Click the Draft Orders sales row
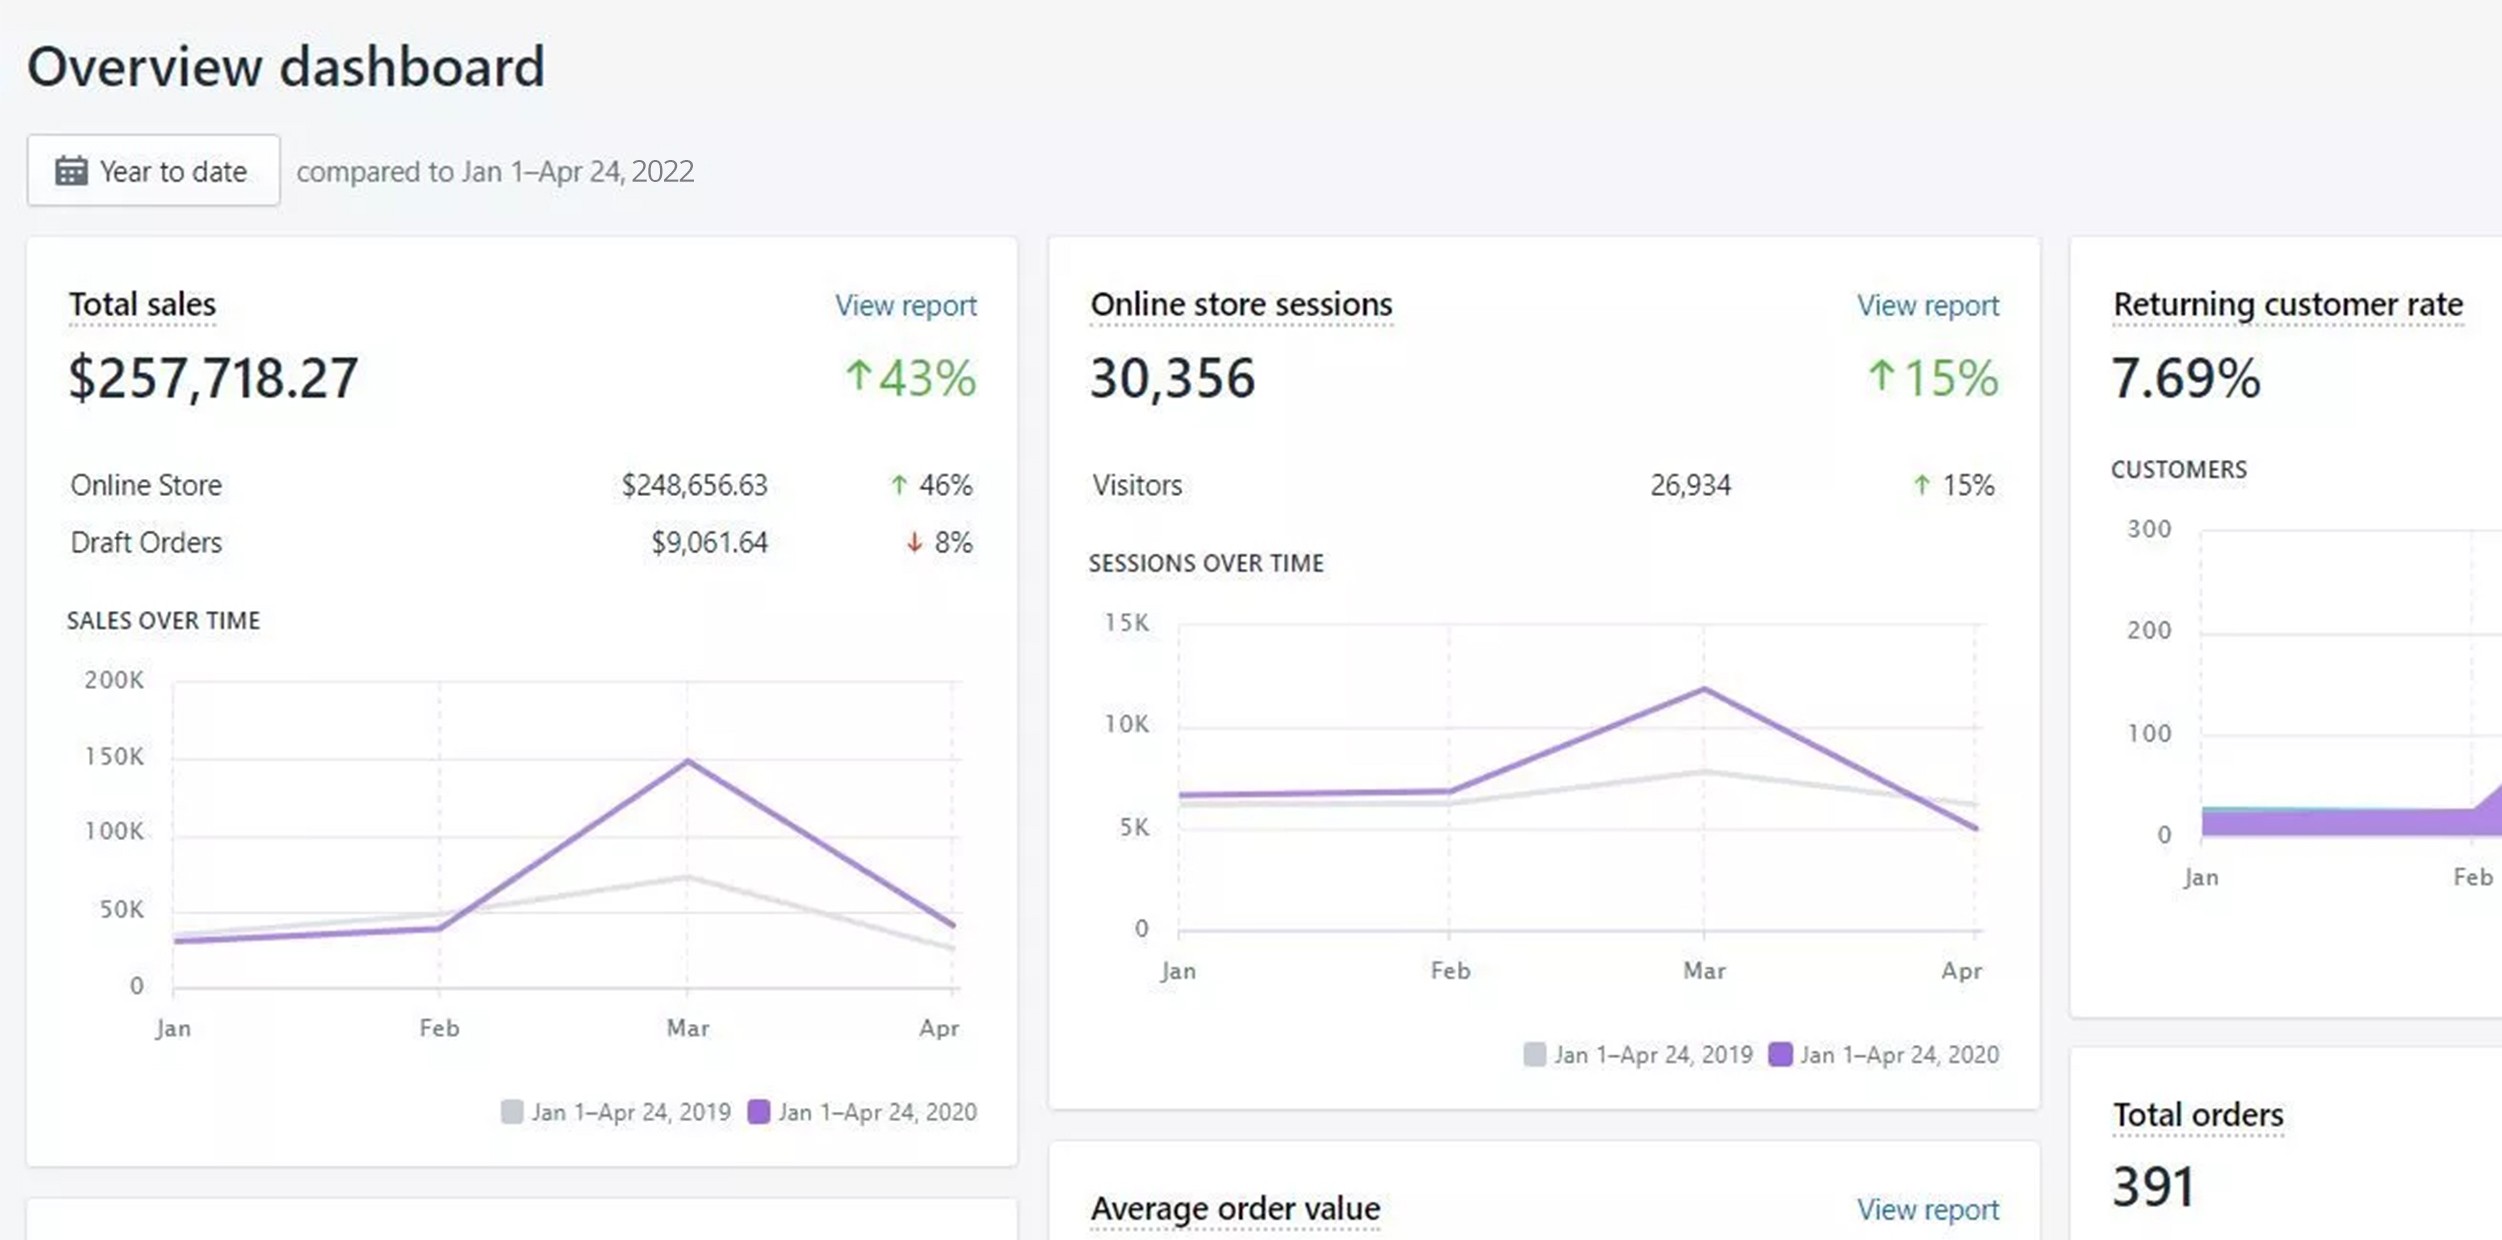 pos(145,542)
